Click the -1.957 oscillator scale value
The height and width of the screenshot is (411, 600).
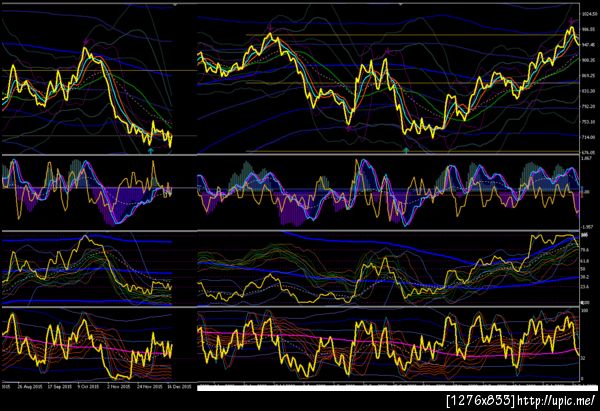click(x=587, y=227)
